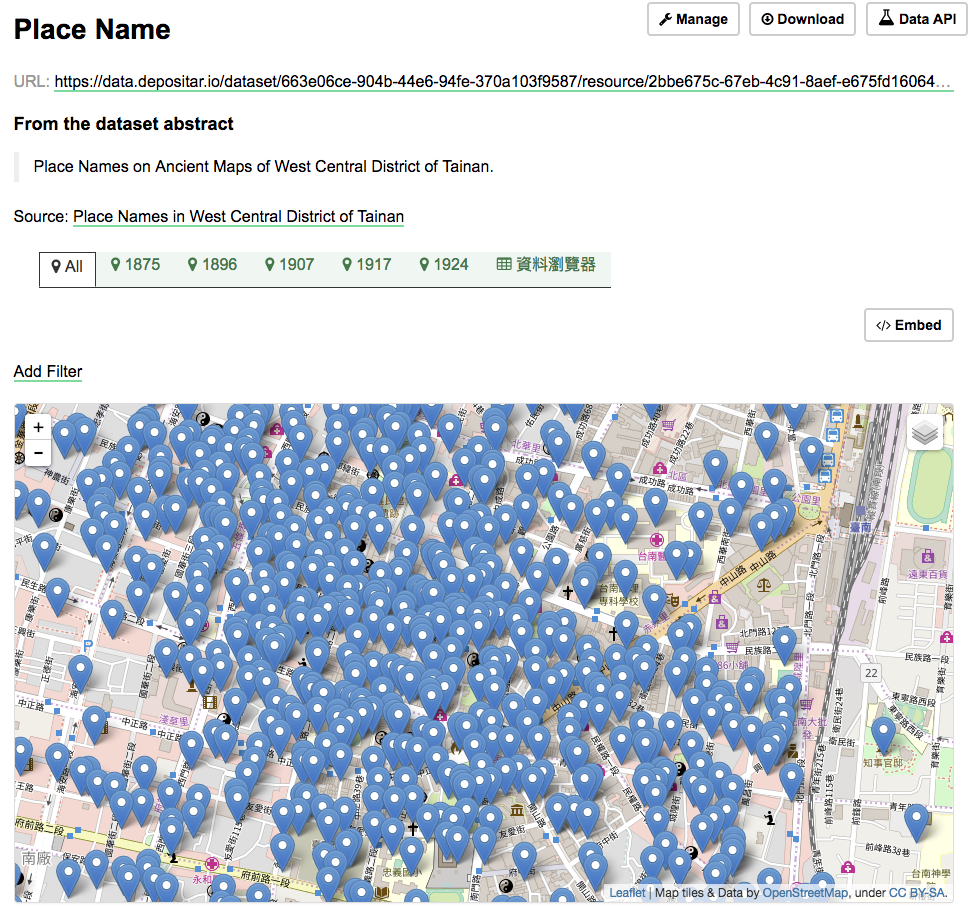
Task: Switch to the 1917 map tab
Action: coord(367,265)
